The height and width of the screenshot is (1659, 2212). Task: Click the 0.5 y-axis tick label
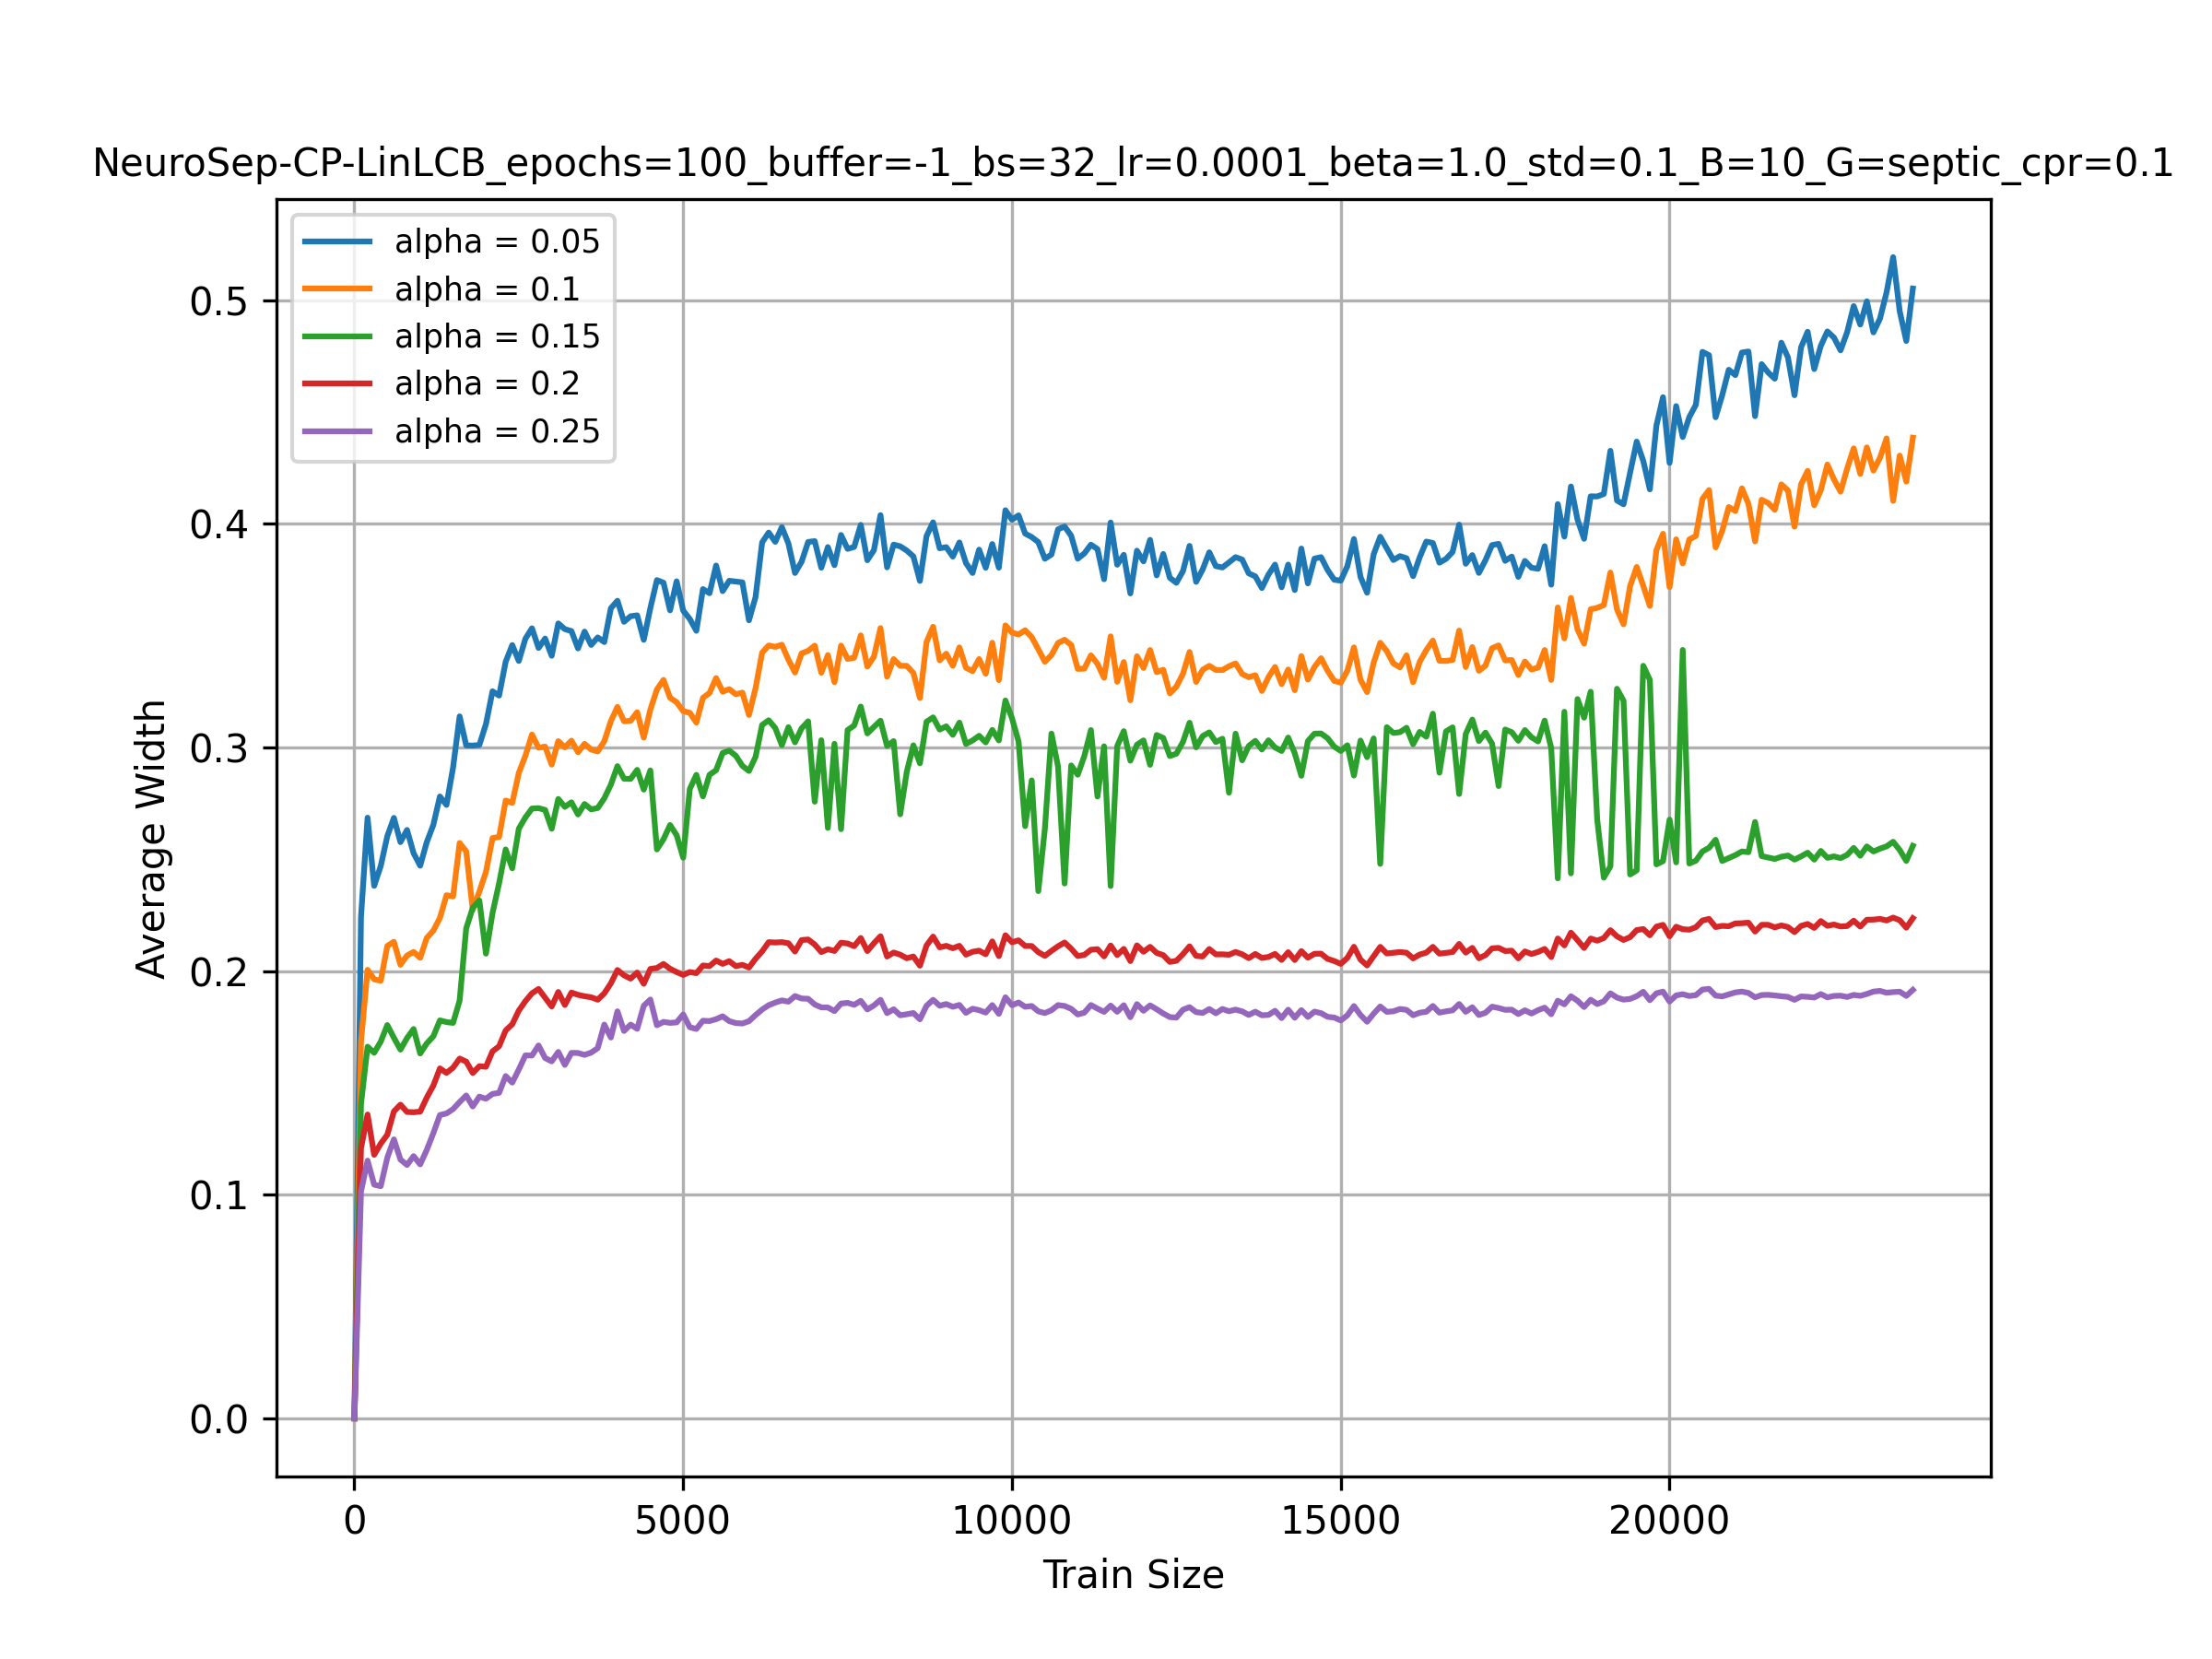[x=219, y=302]
